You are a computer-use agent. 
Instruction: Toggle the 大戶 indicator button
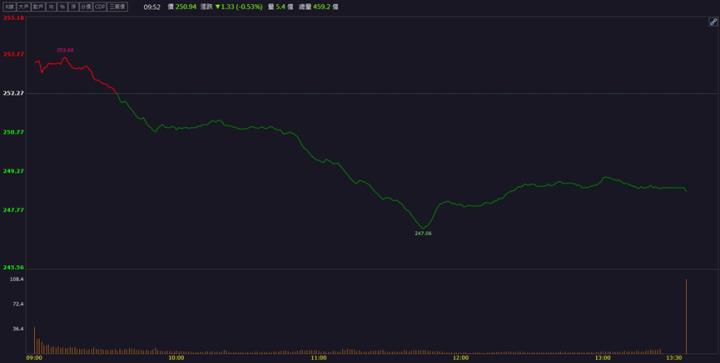point(23,7)
